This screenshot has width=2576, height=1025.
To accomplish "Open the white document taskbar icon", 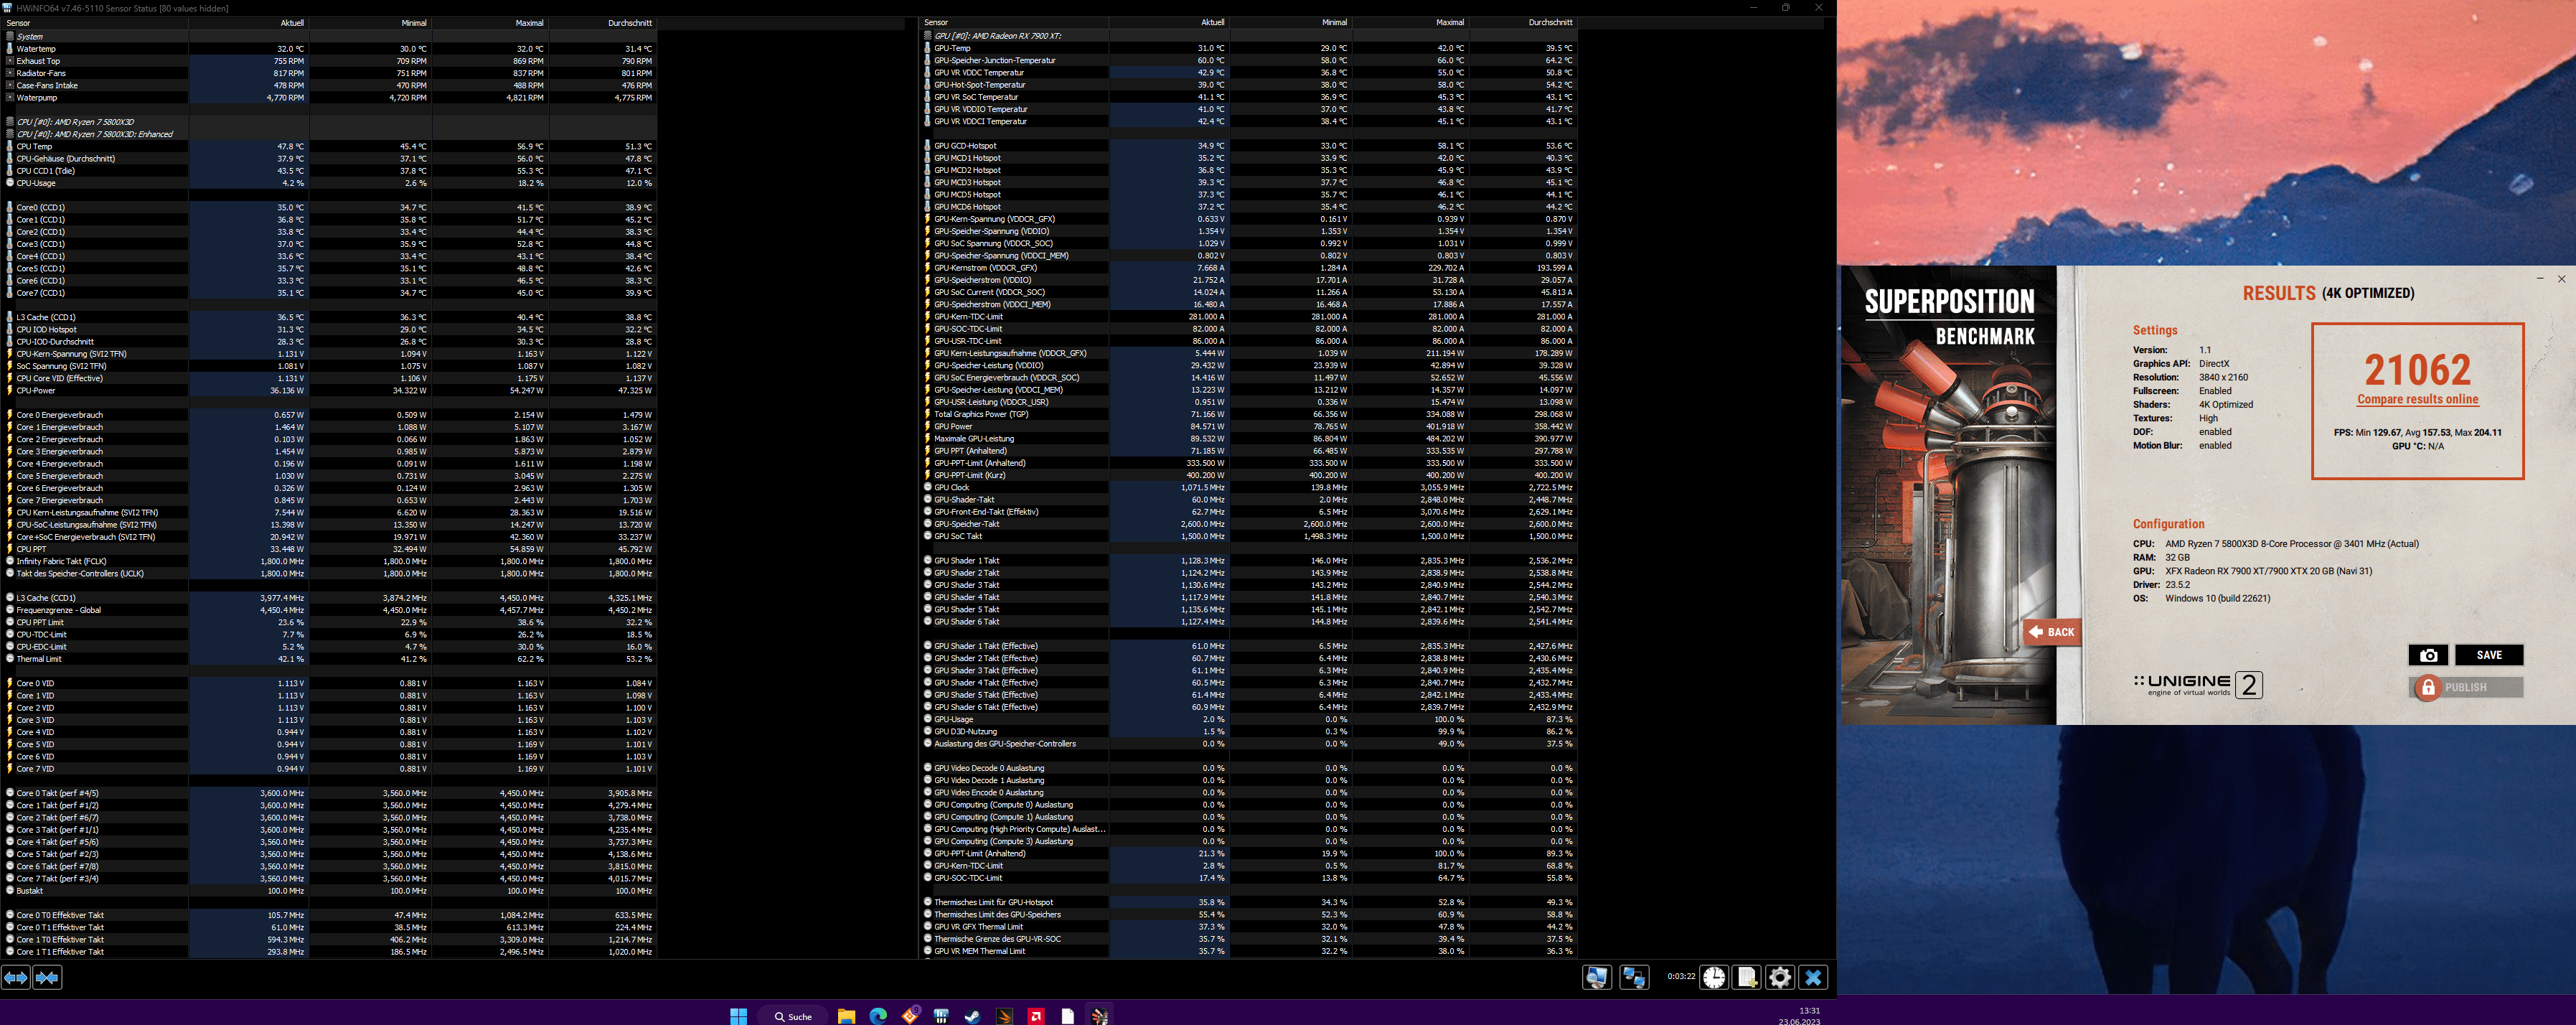I will 1067,1016.
